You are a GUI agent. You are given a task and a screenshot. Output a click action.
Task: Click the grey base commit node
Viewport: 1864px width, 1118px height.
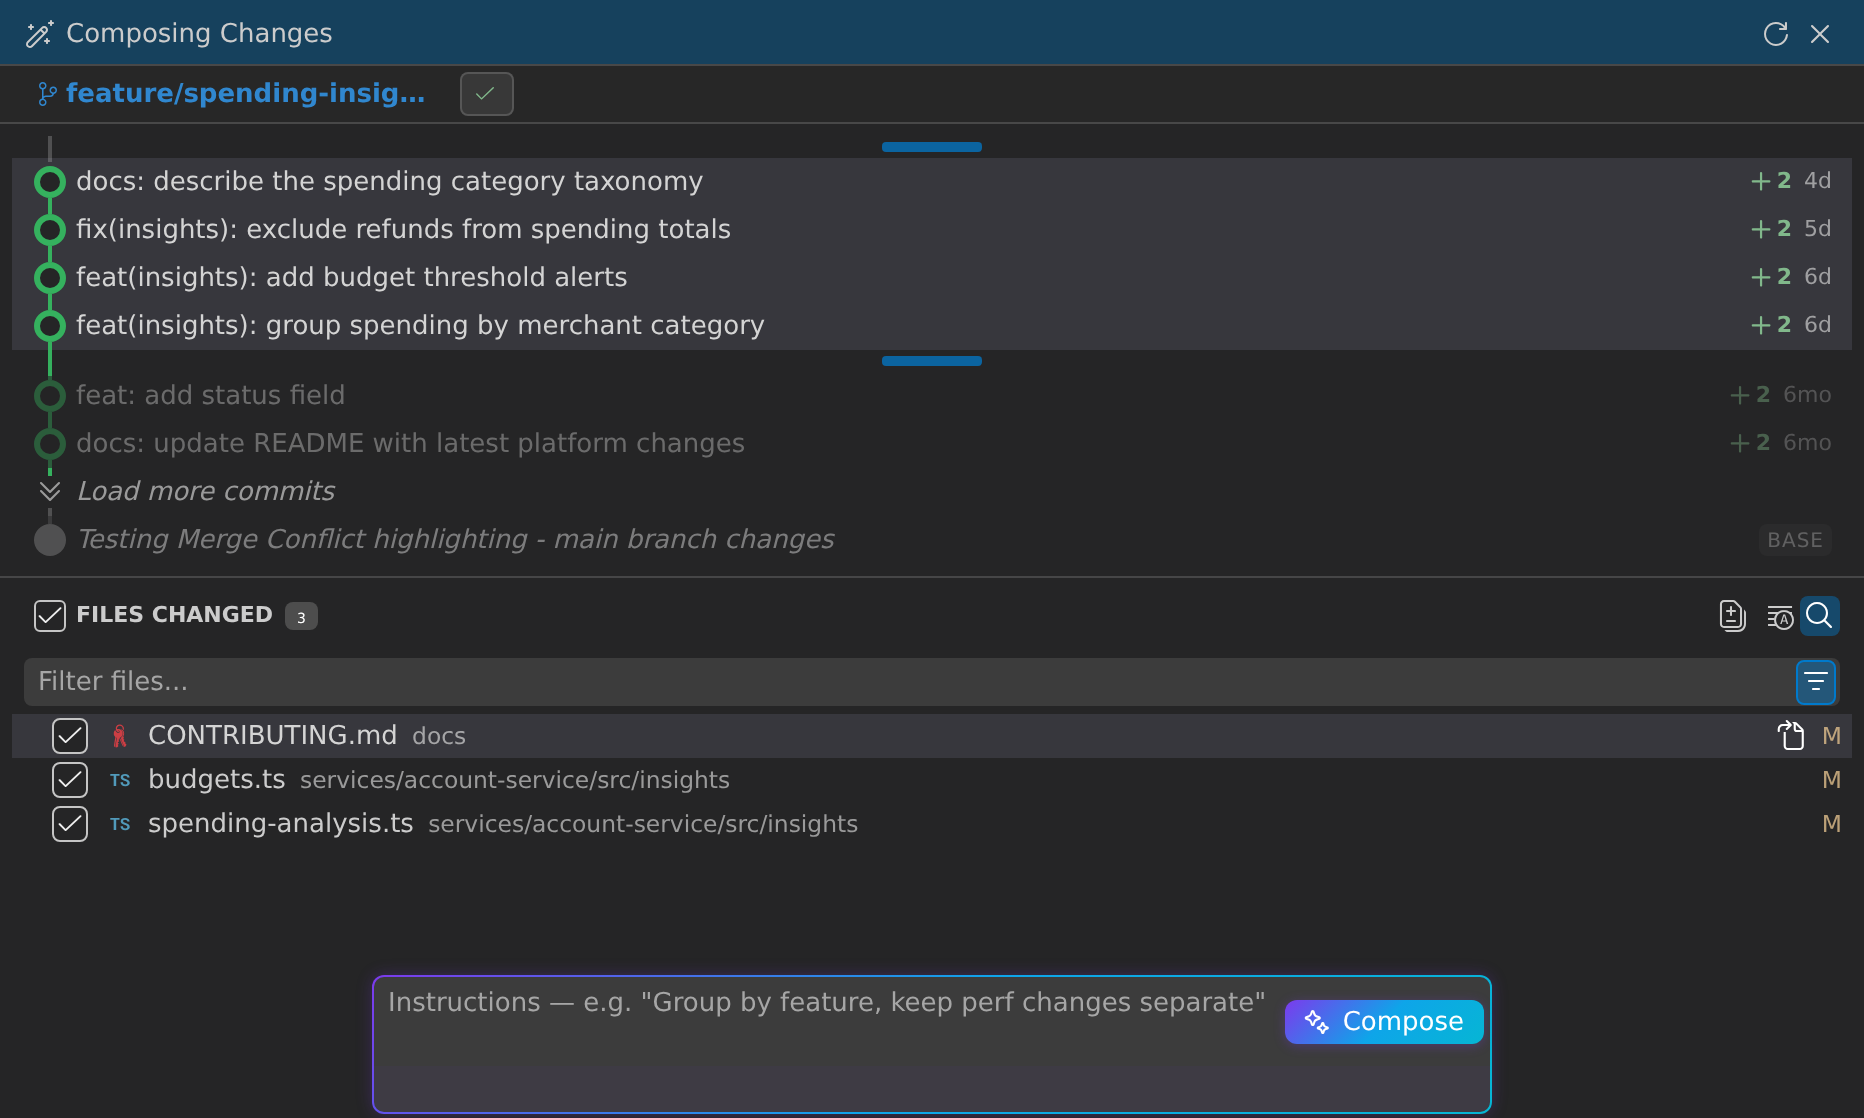click(x=50, y=540)
